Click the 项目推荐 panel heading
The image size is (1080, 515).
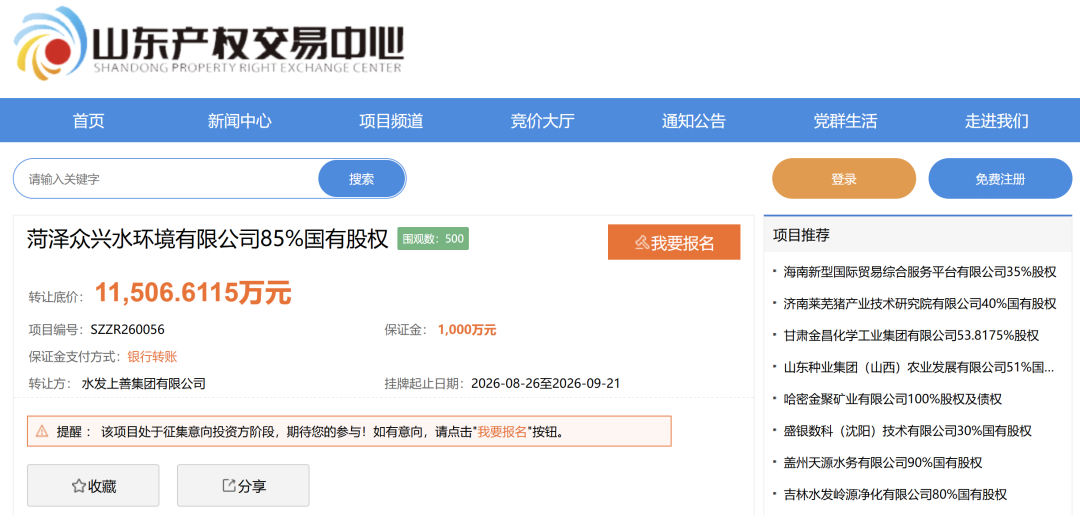point(801,235)
